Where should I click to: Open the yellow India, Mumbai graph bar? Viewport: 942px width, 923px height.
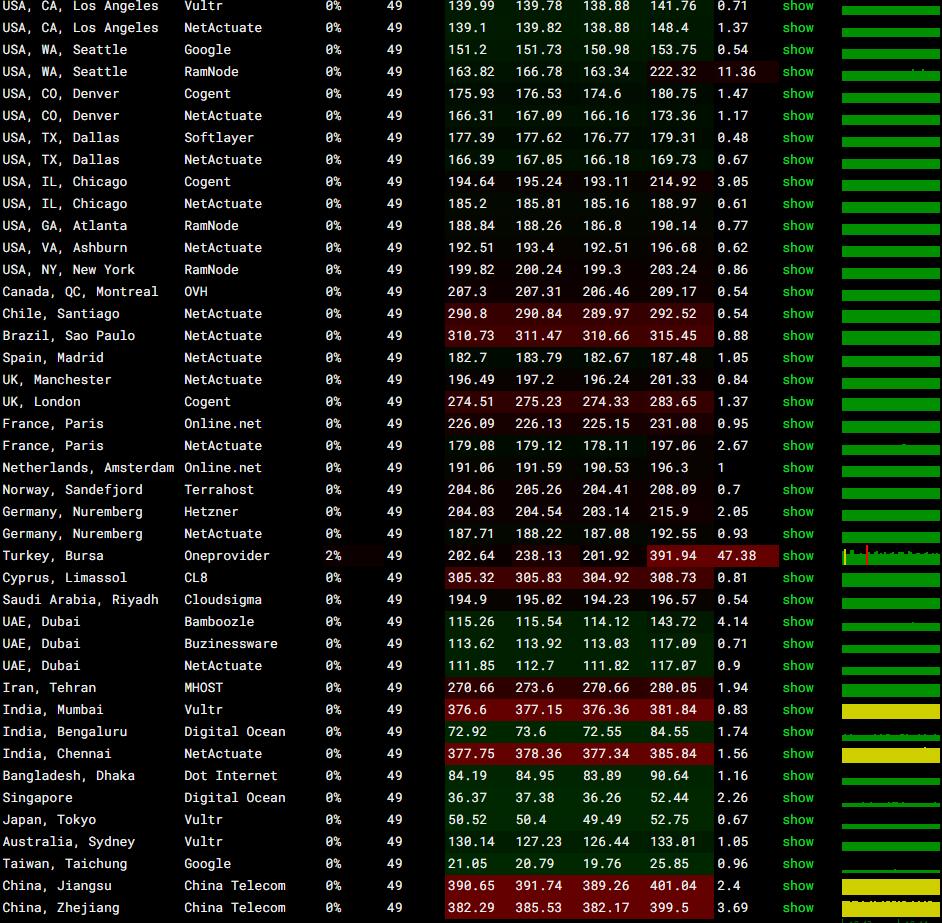point(892,711)
